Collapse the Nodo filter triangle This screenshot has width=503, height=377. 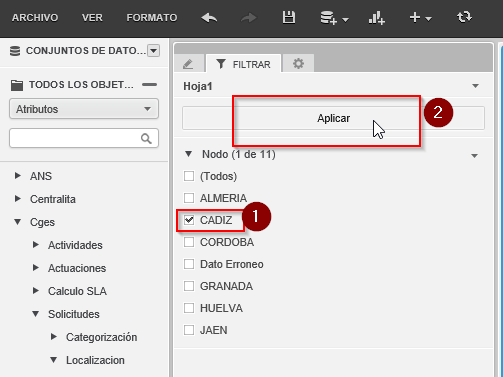189,154
